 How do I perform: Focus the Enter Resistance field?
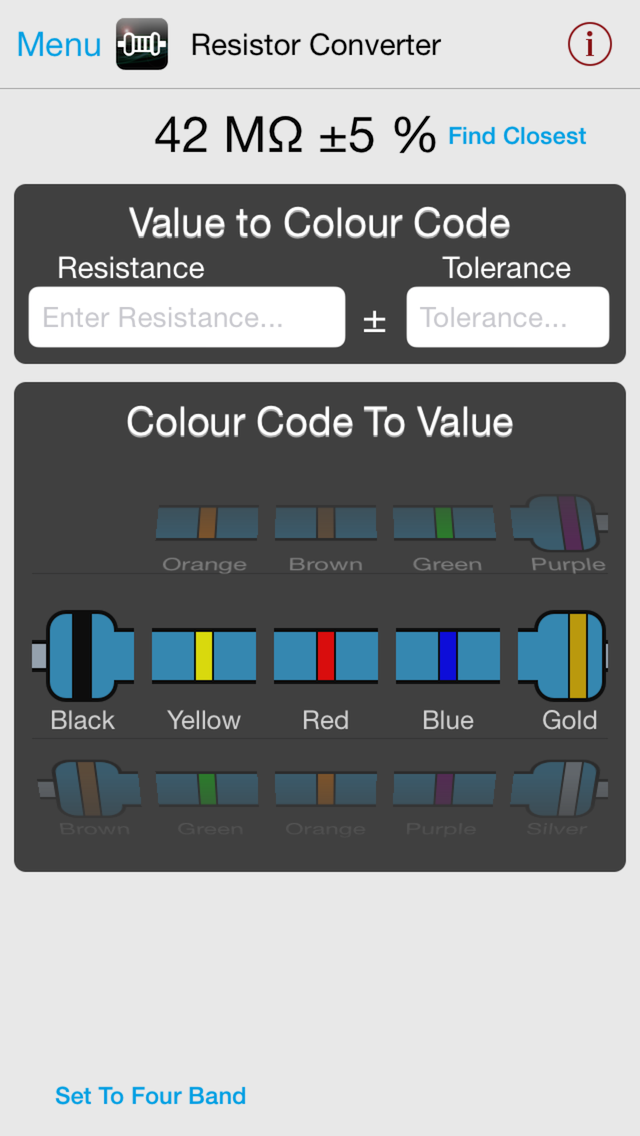pyautogui.click(x=187, y=317)
